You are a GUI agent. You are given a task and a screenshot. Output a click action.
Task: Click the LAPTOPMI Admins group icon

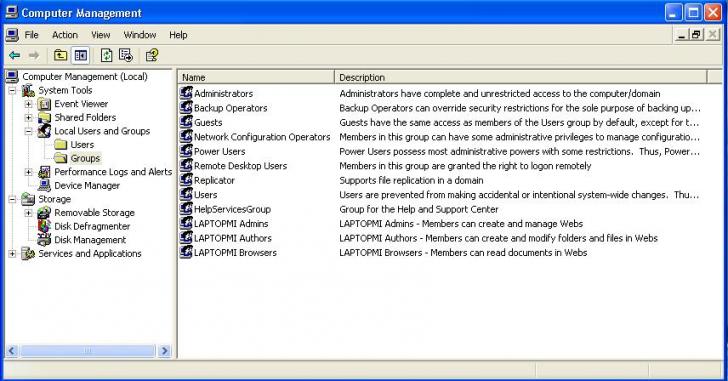pyautogui.click(x=187, y=223)
